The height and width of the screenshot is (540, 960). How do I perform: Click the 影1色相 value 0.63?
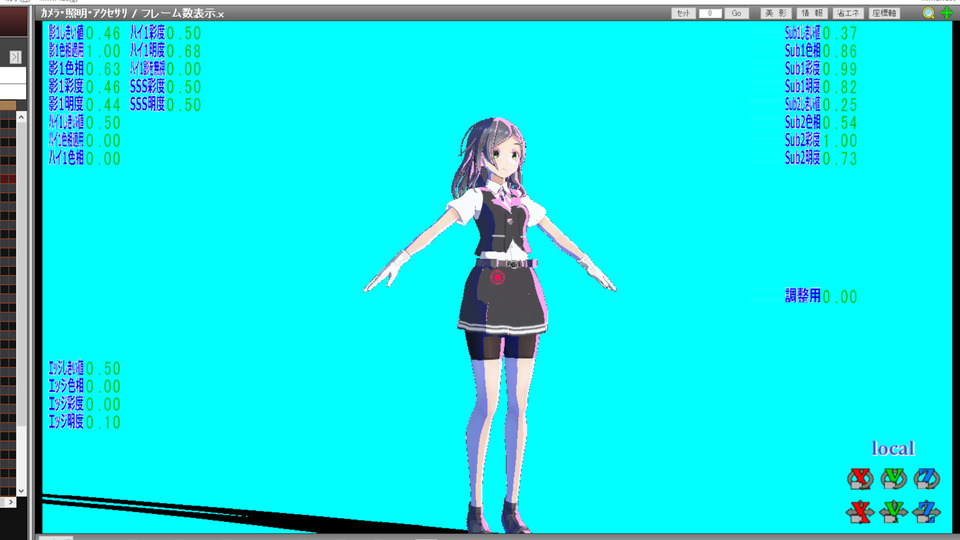point(103,69)
